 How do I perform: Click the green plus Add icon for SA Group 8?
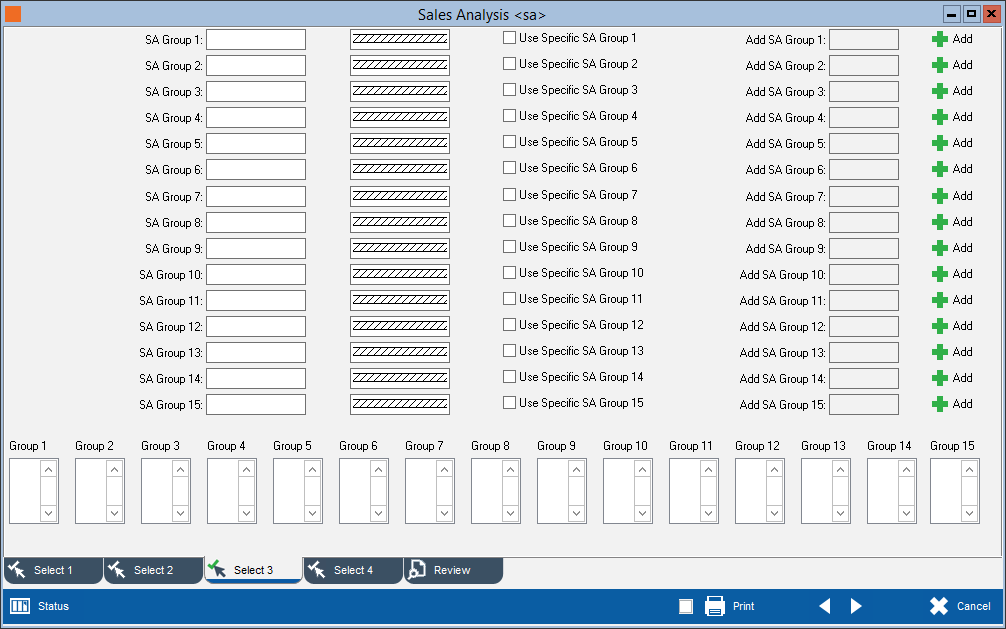tap(939, 222)
